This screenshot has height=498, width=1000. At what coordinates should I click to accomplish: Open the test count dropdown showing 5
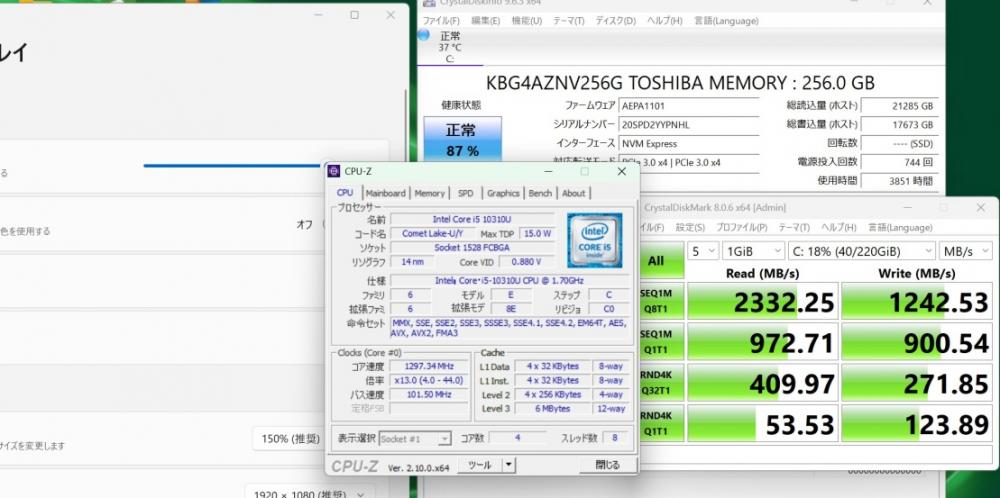pos(703,251)
